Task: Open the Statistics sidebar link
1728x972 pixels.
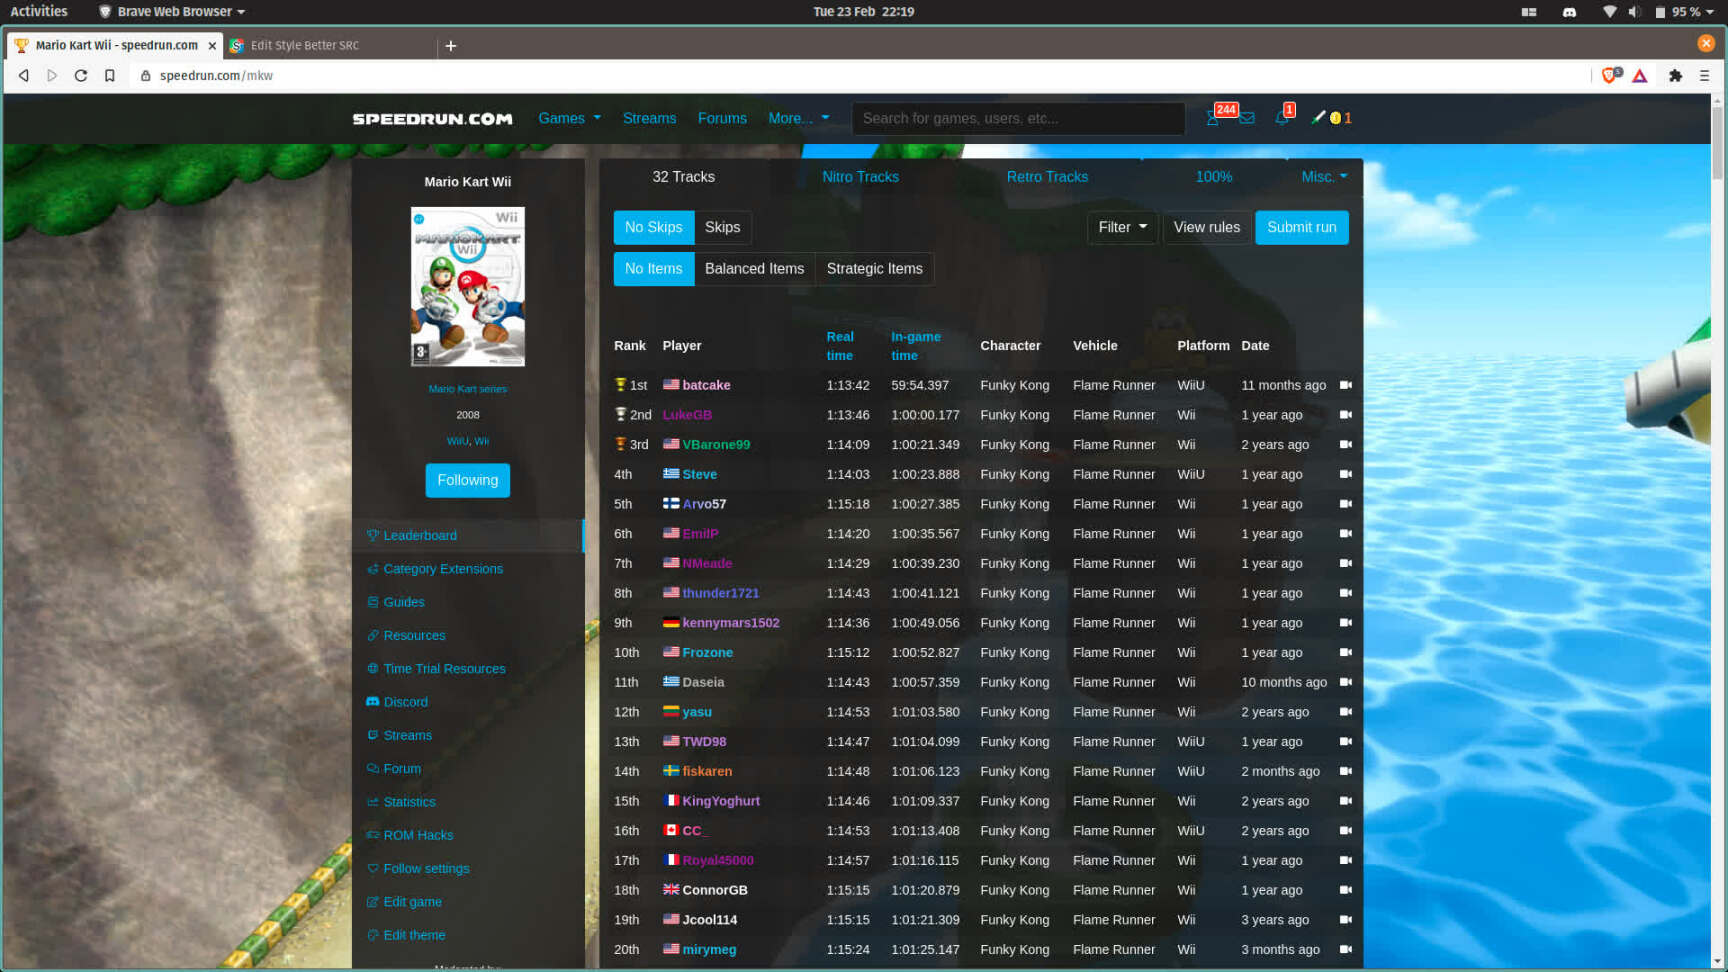Action: point(409,802)
